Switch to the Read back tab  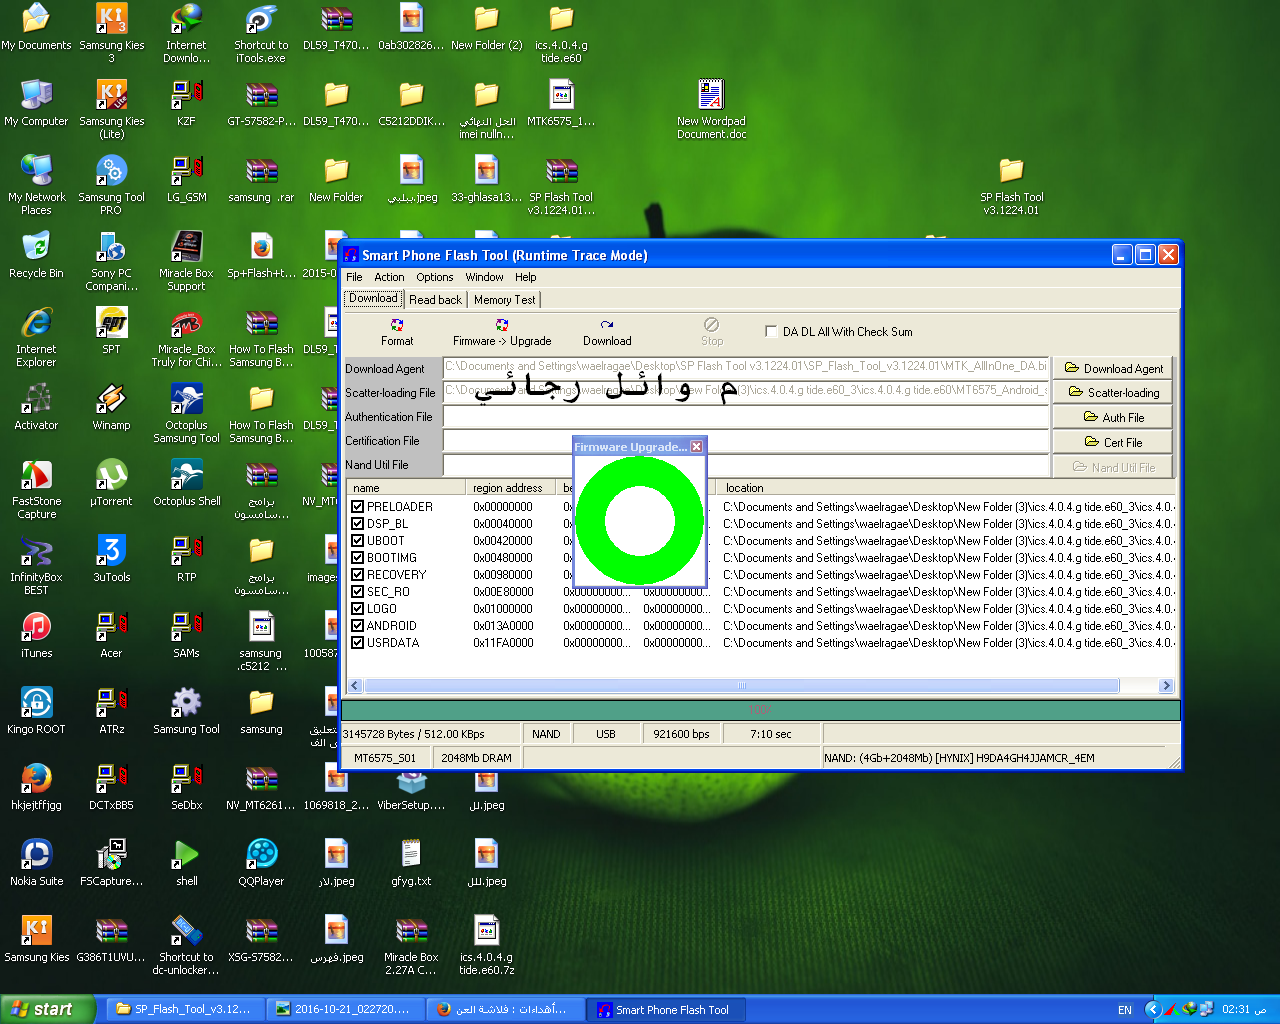pyautogui.click(x=435, y=299)
